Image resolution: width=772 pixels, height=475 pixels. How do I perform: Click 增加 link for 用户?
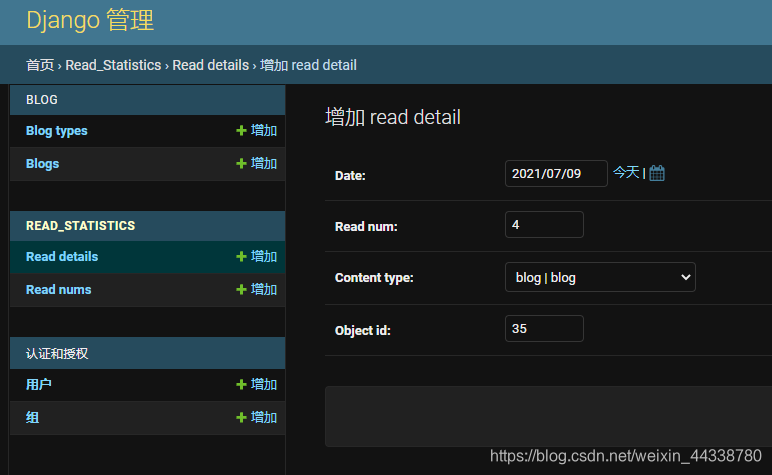264,384
